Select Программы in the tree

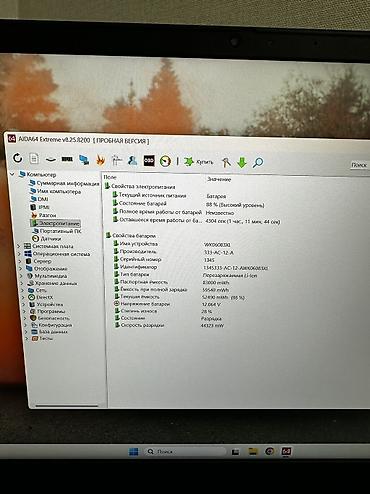coord(51,311)
